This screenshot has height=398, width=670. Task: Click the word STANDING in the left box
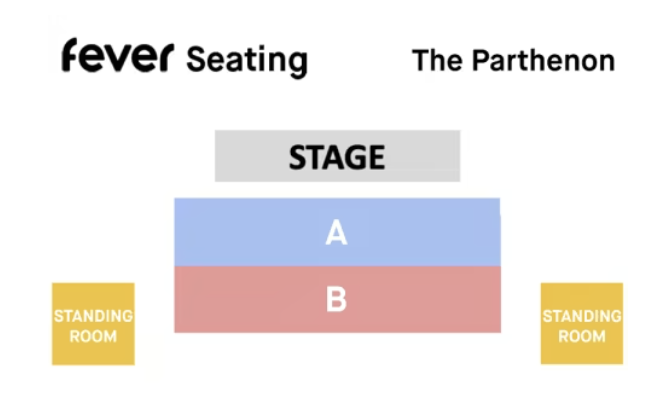click(x=93, y=316)
